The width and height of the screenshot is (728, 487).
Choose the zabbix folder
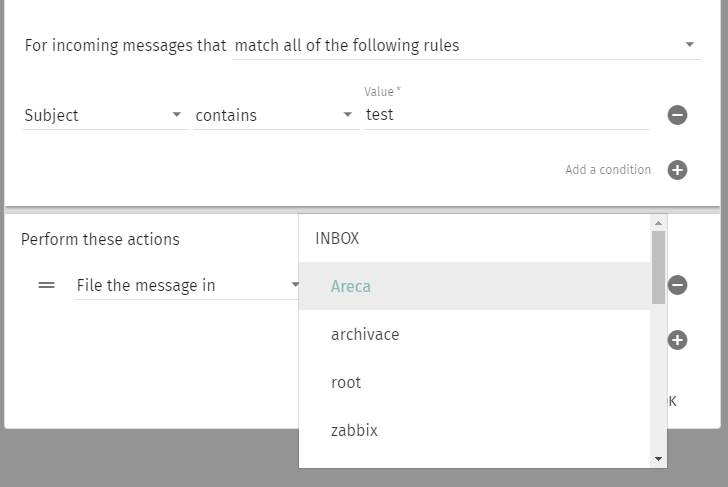pos(354,430)
